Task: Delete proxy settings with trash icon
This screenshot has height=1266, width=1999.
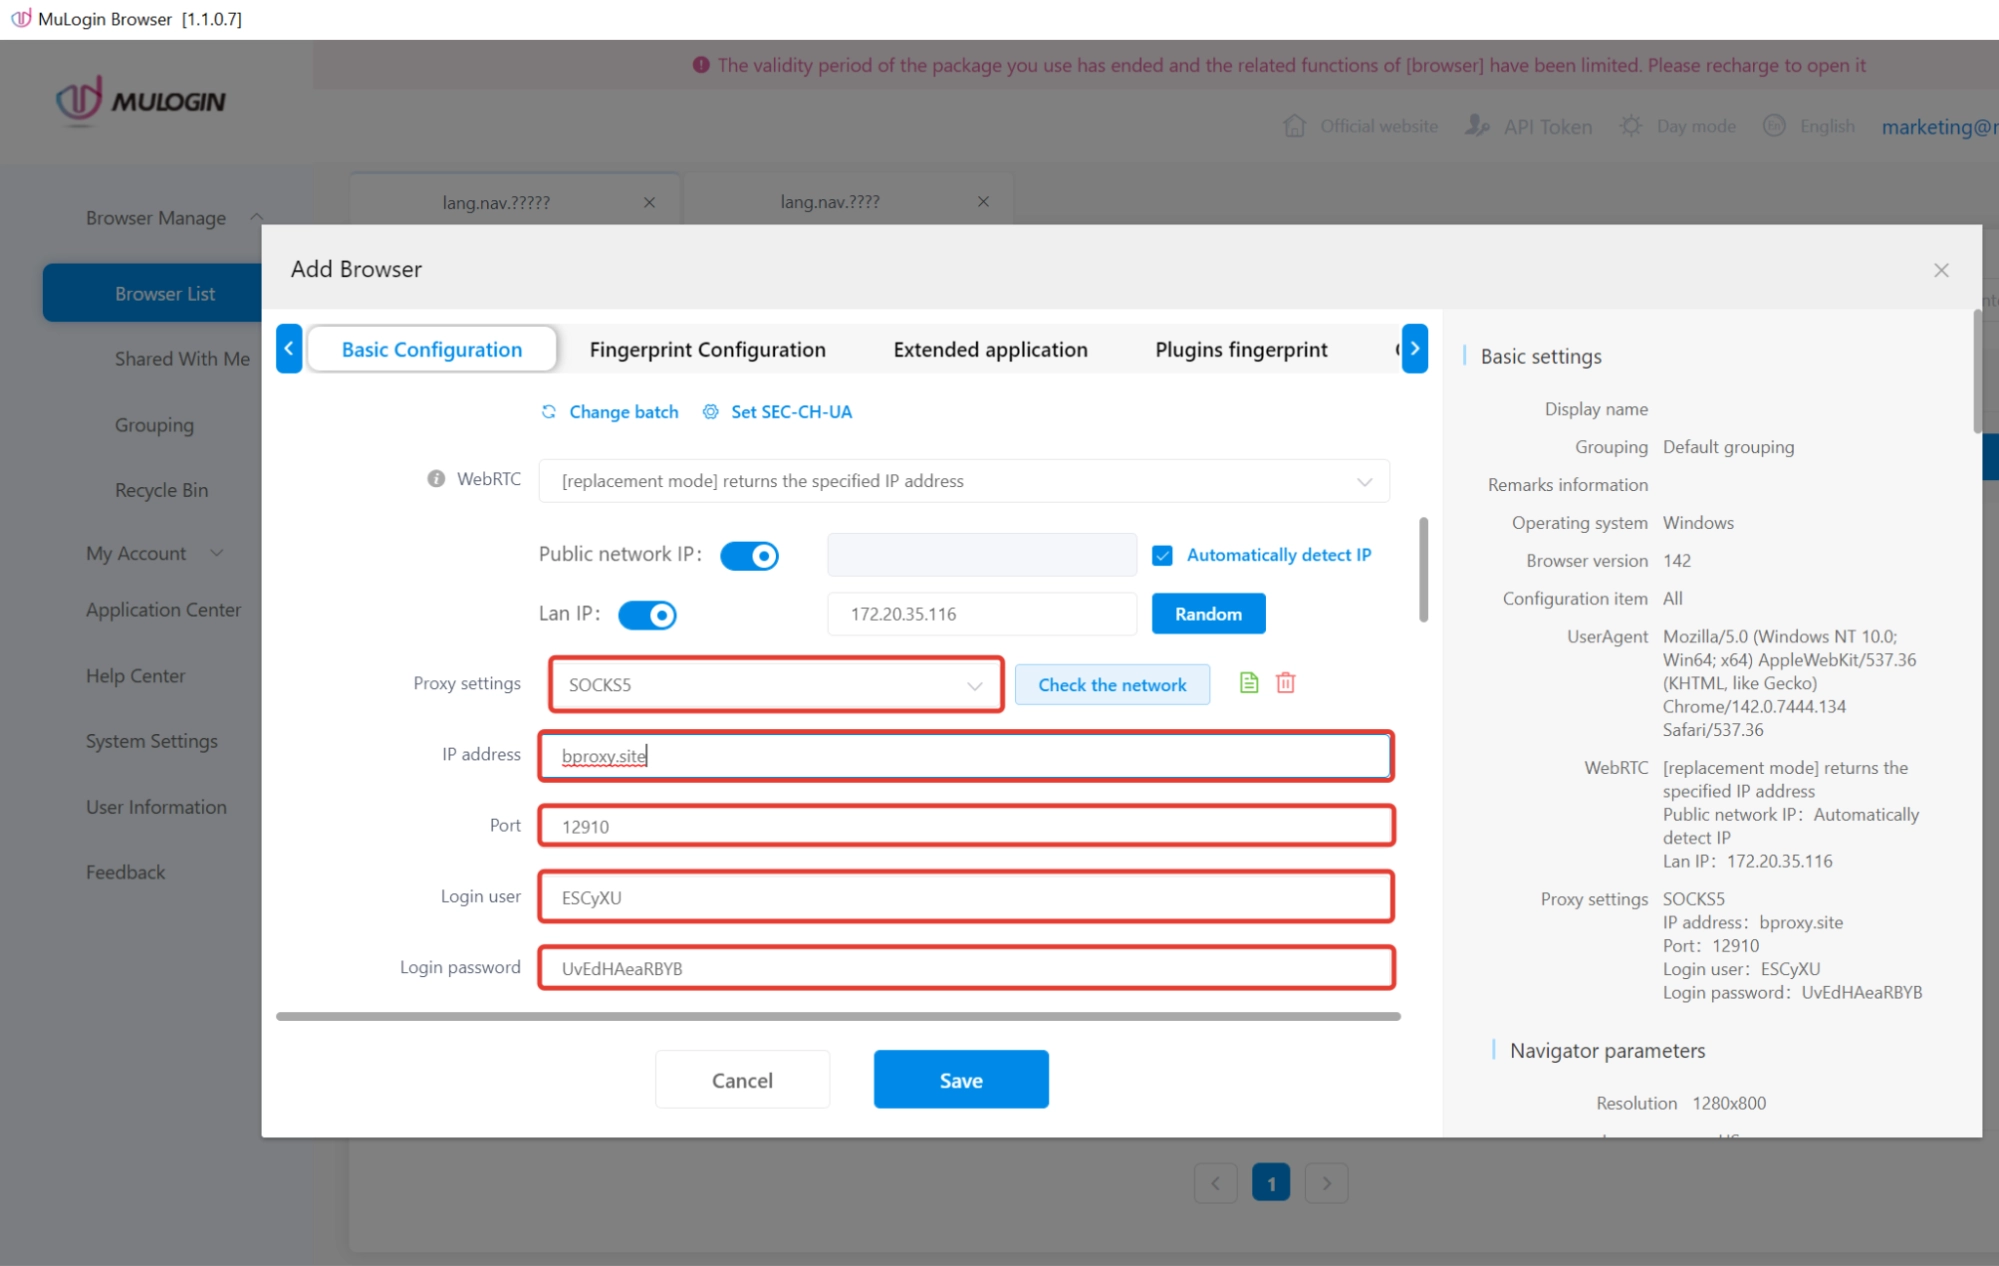Action: (x=1286, y=684)
